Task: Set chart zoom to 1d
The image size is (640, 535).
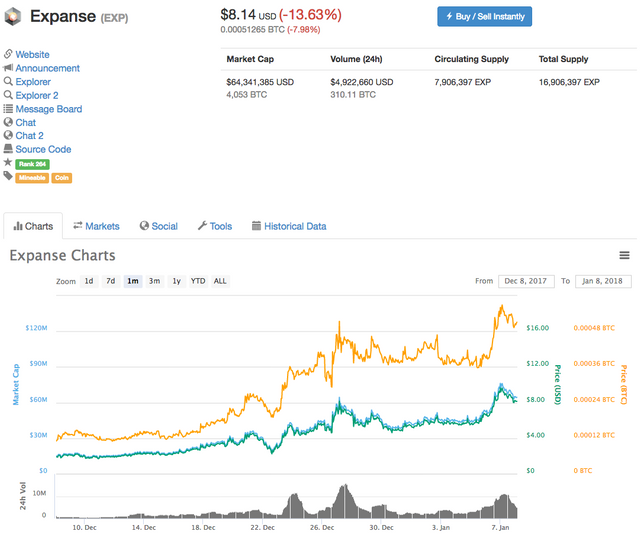Action: click(89, 281)
